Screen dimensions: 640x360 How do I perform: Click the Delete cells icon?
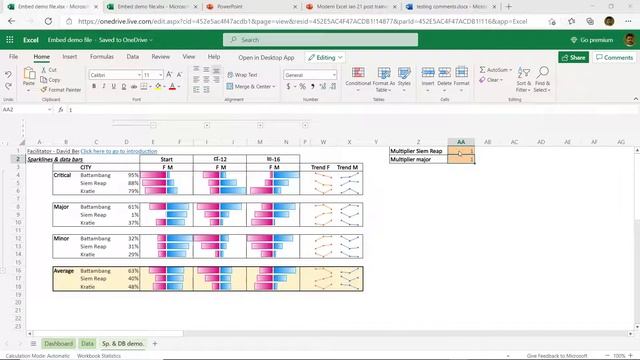(x=444, y=73)
